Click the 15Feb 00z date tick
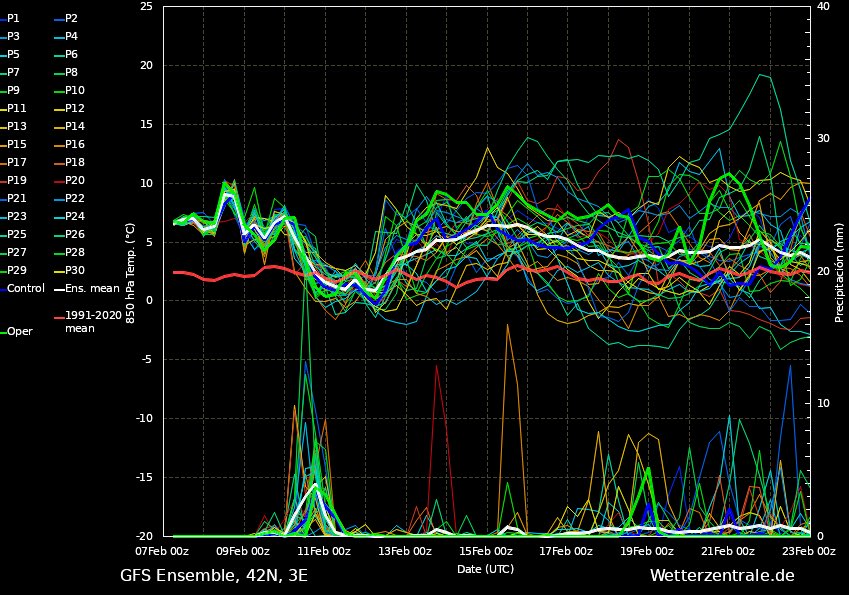Viewport: 849px width, 595px height. pyautogui.click(x=486, y=551)
